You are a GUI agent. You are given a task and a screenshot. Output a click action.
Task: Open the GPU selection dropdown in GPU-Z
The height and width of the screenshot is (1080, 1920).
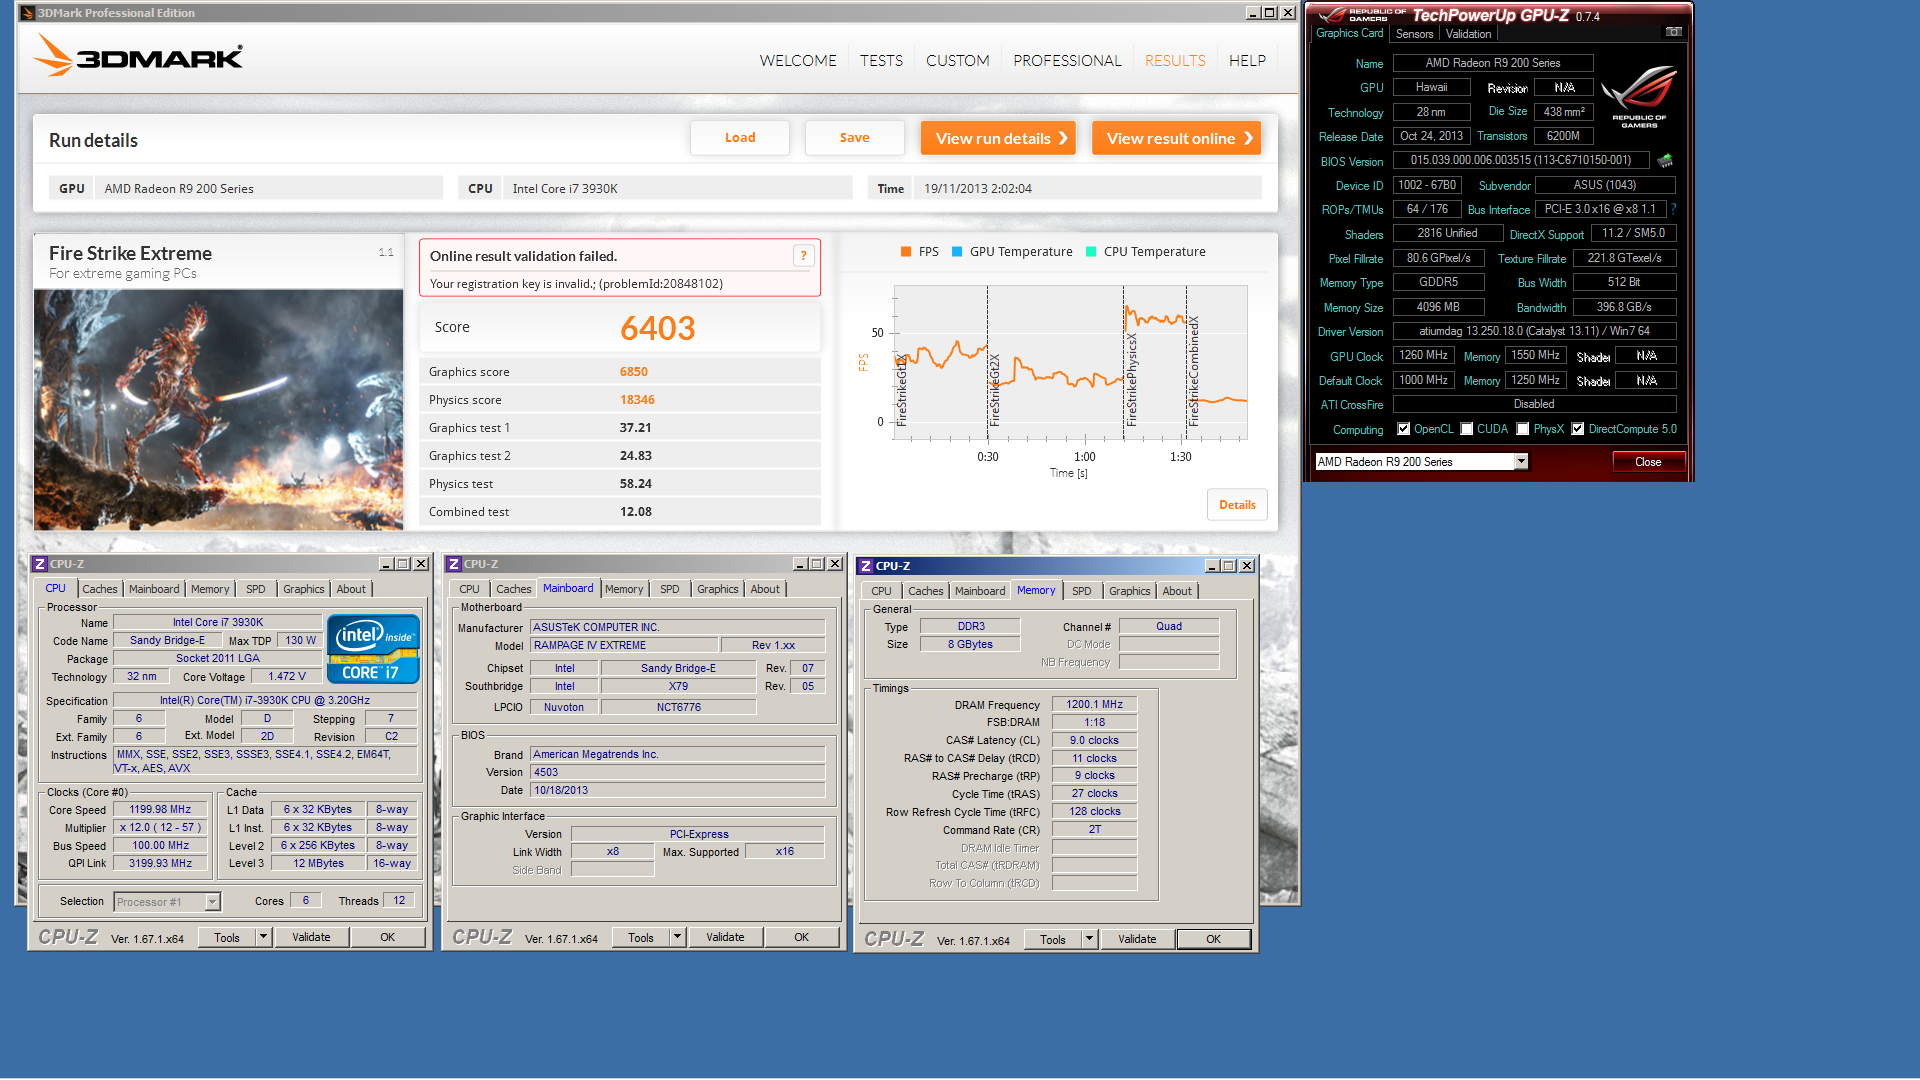(x=1521, y=462)
